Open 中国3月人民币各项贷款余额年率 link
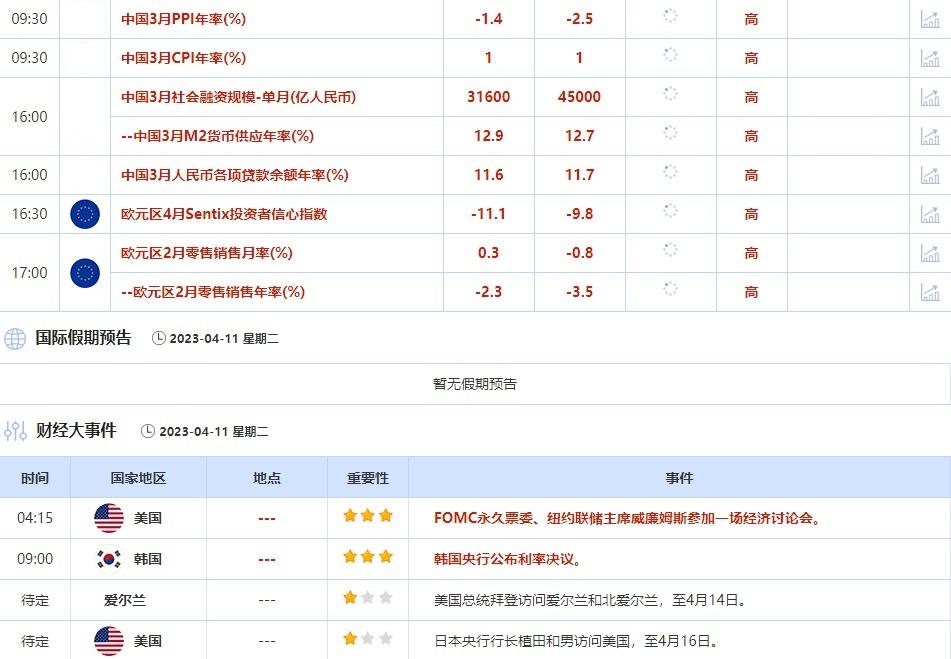The image size is (951, 659). [235, 175]
